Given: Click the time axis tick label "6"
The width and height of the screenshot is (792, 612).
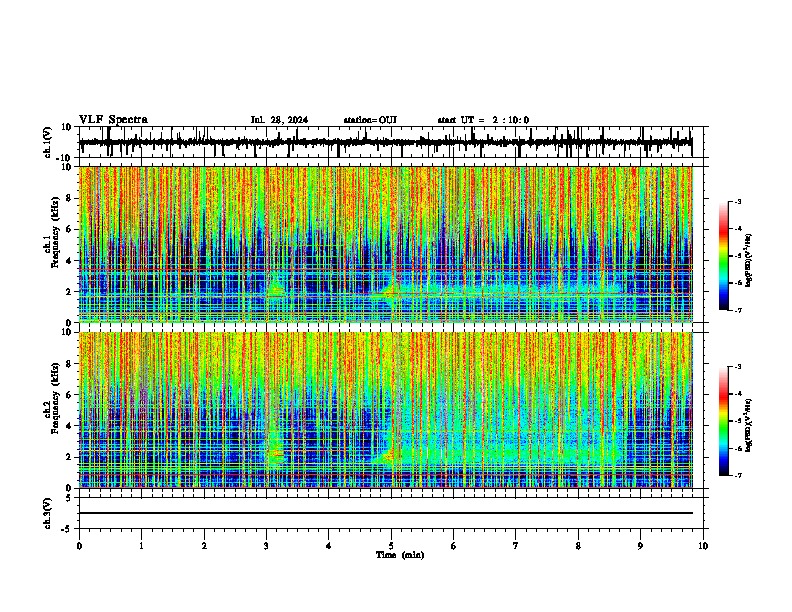Looking at the screenshot, I should point(454,546).
